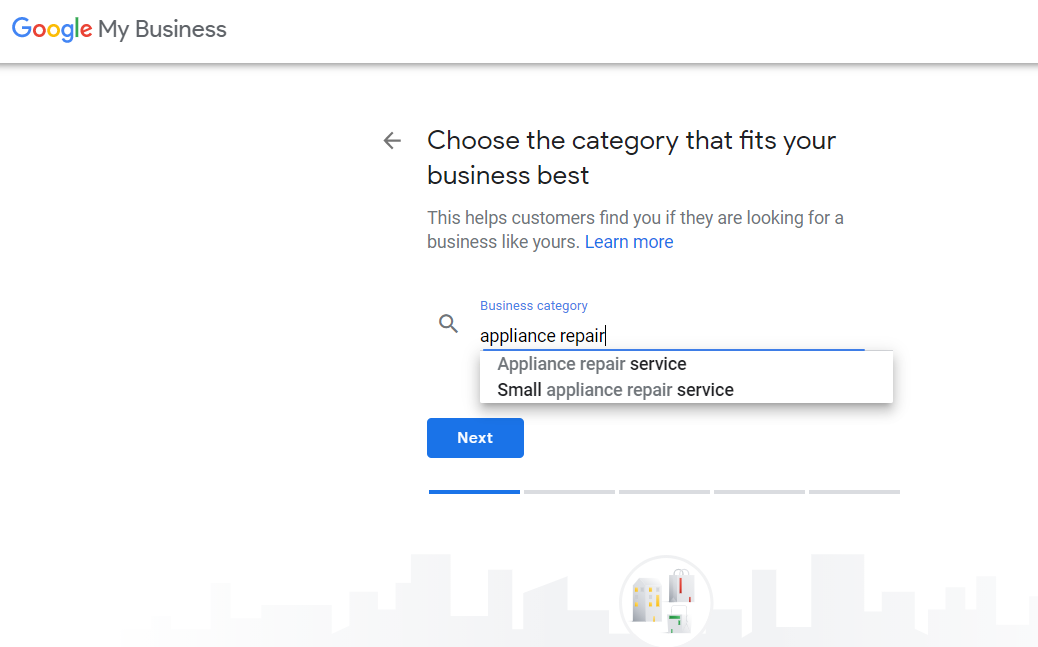This screenshot has width=1038, height=647.
Task: Open the Learn more link
Action: point(629,242)
